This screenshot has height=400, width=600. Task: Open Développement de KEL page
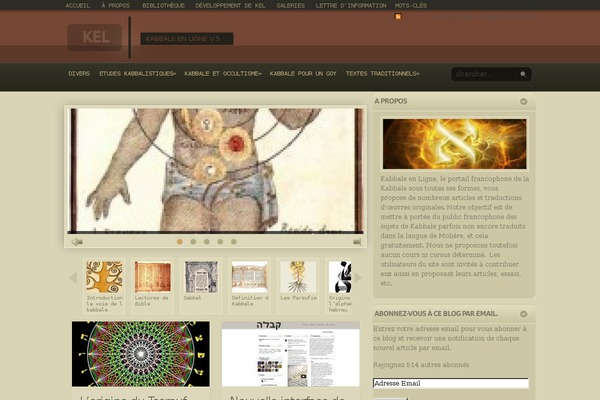[x=230, y=5]
